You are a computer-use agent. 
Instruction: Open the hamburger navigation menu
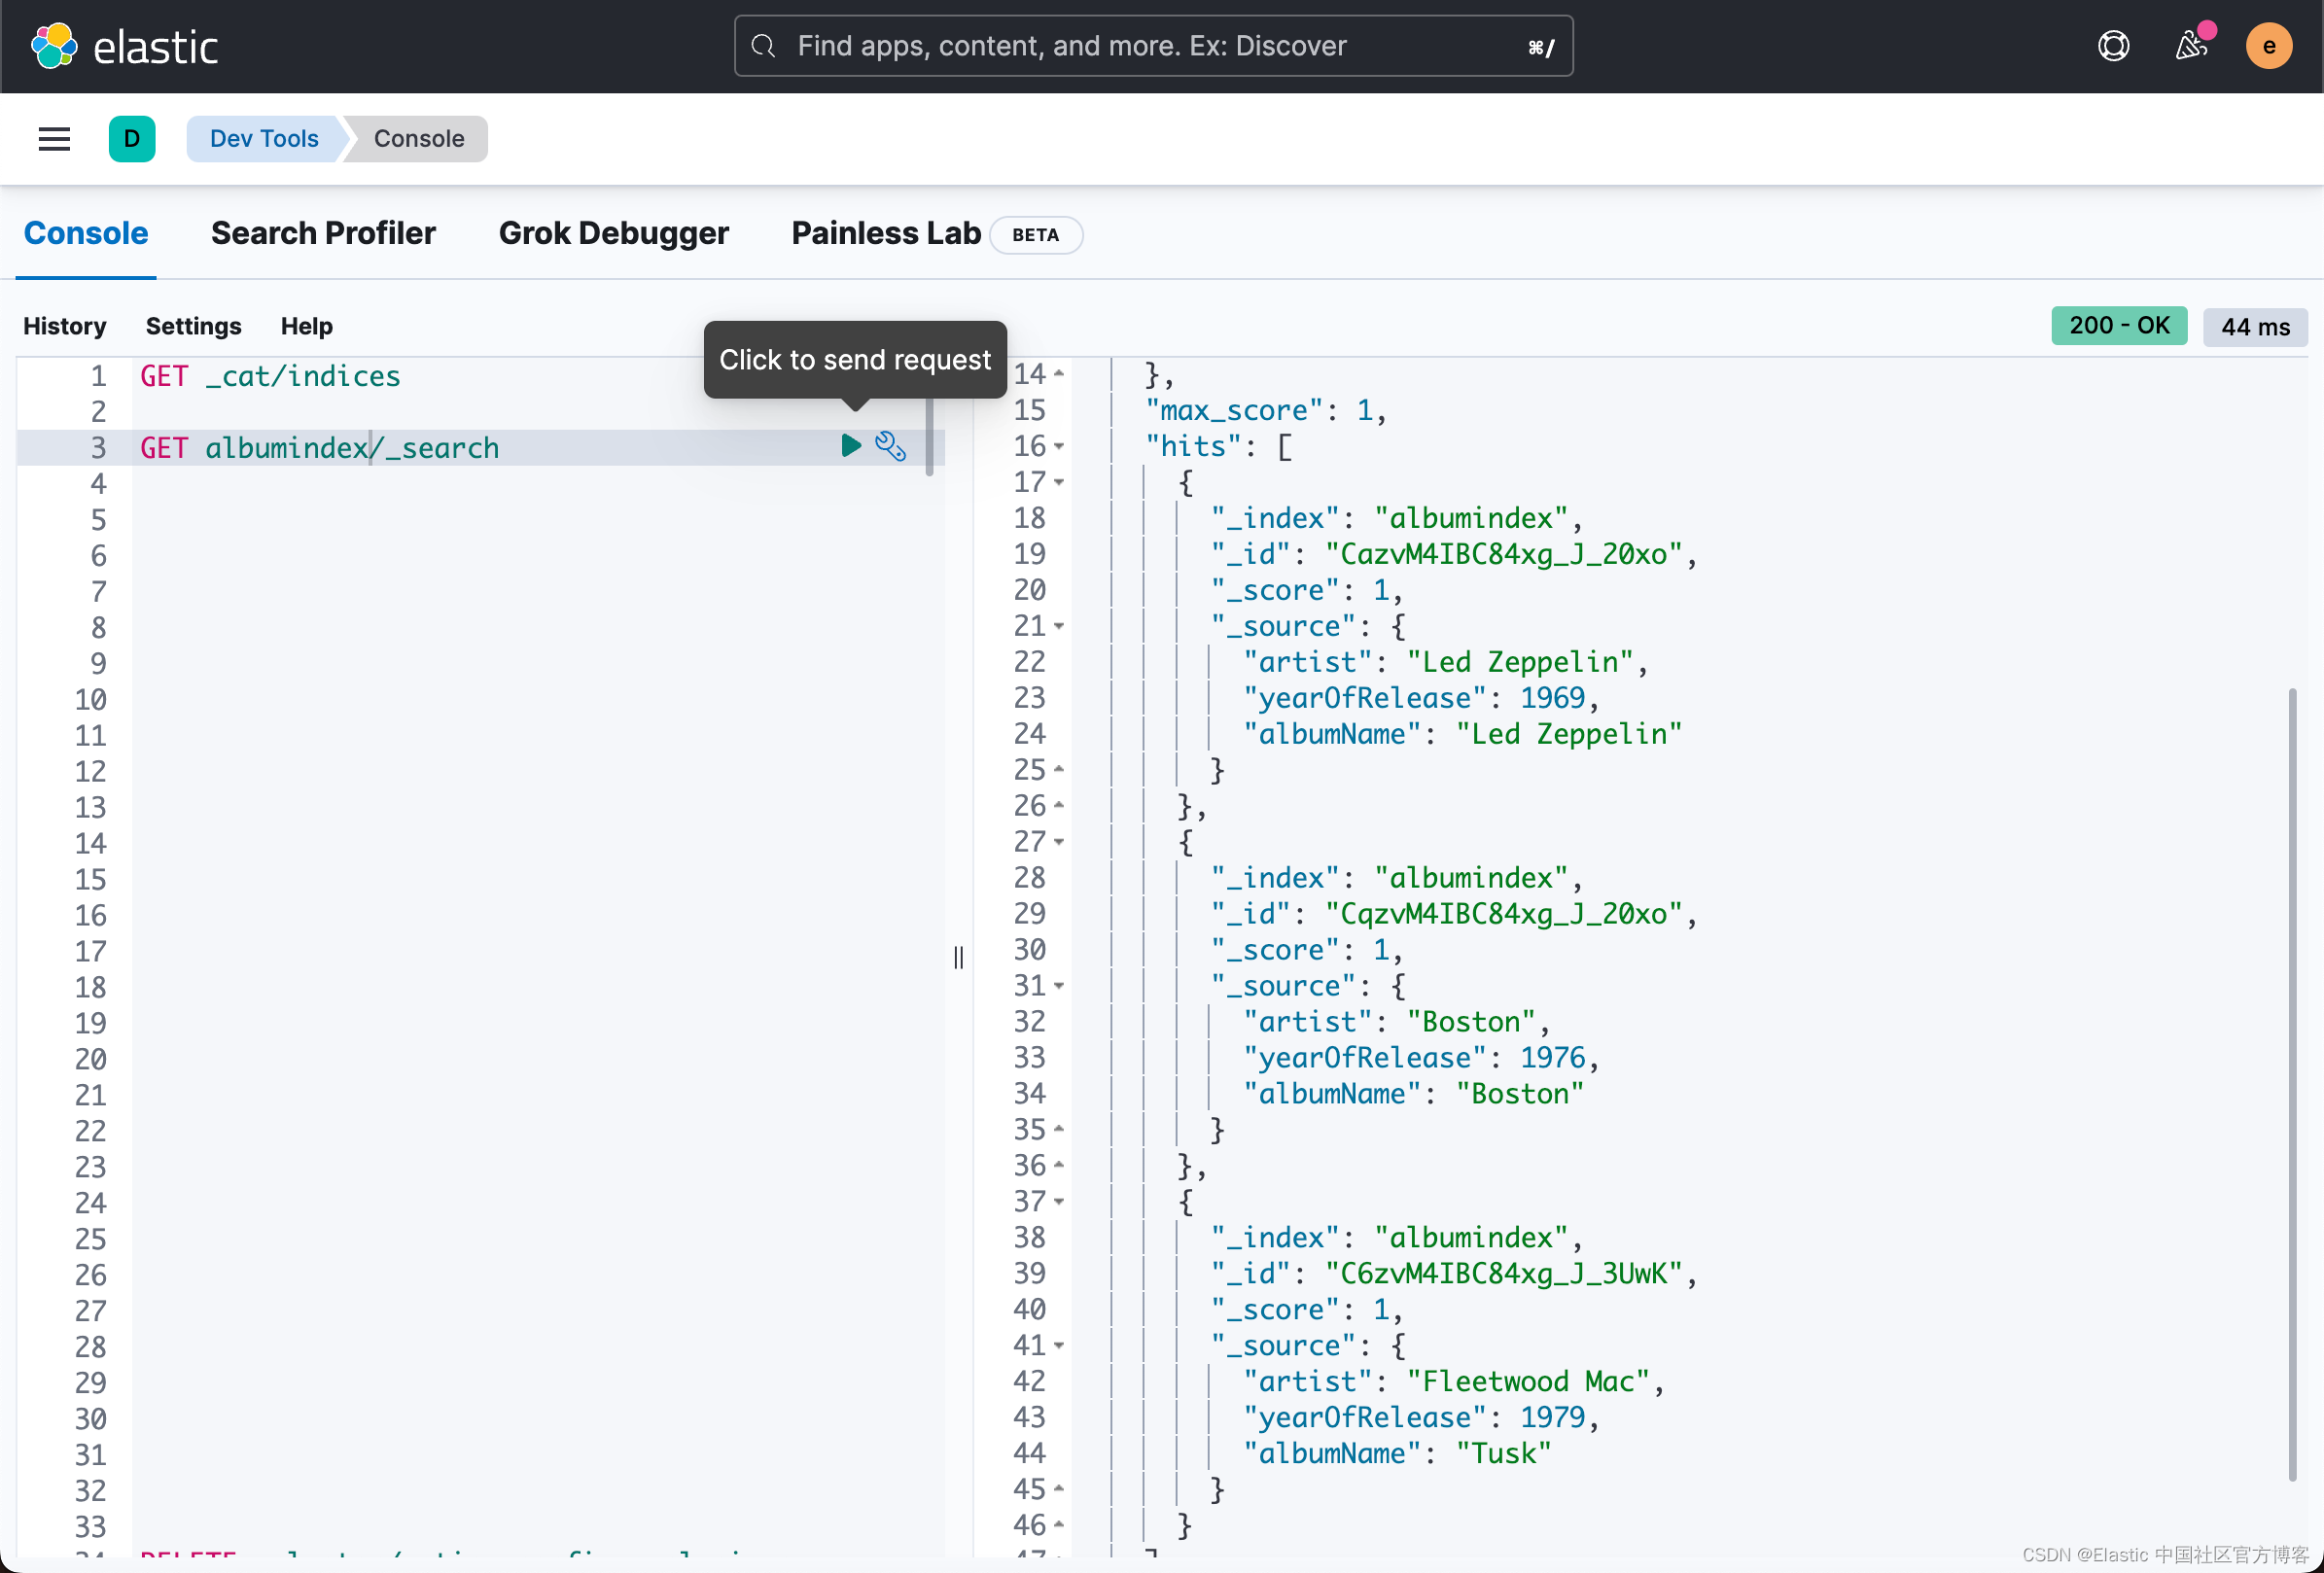click(54, 139)
